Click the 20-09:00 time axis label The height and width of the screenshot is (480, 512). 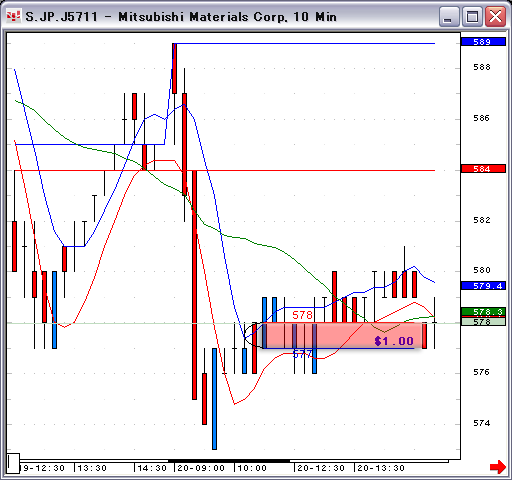pyautogui.click(x=201, y=468)
